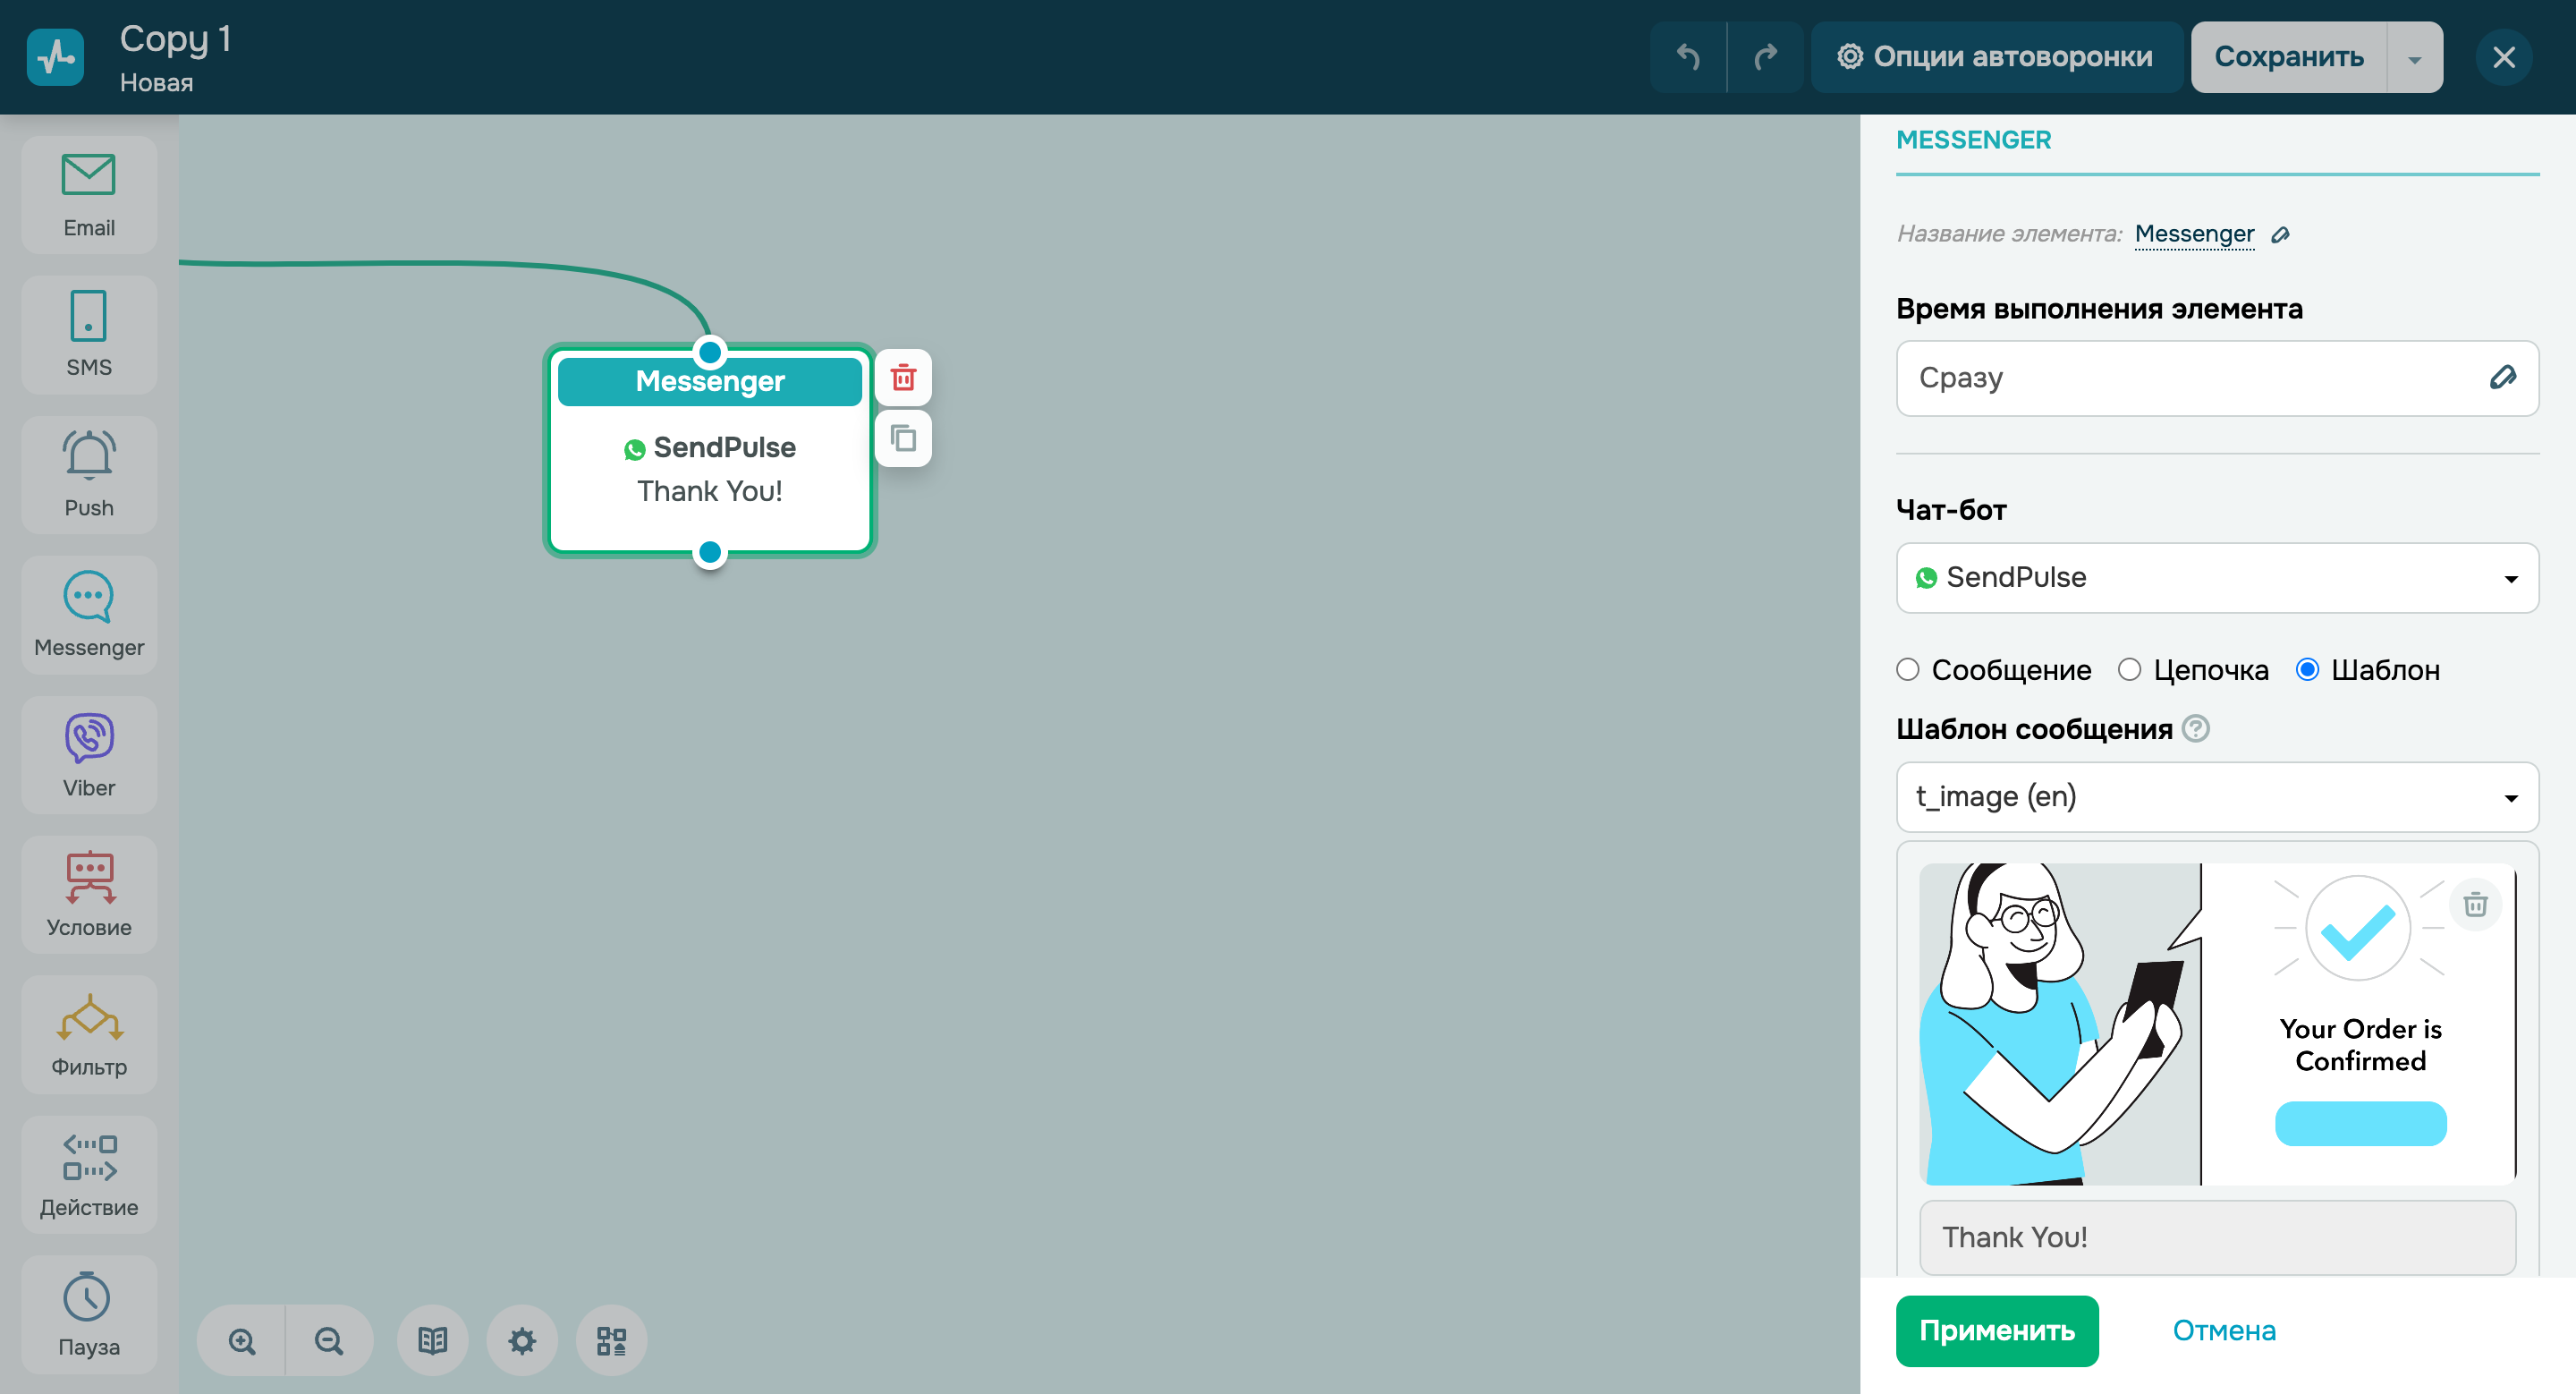
Task: Open the MESSENGER panel tab
Action: click(1973, 140)
